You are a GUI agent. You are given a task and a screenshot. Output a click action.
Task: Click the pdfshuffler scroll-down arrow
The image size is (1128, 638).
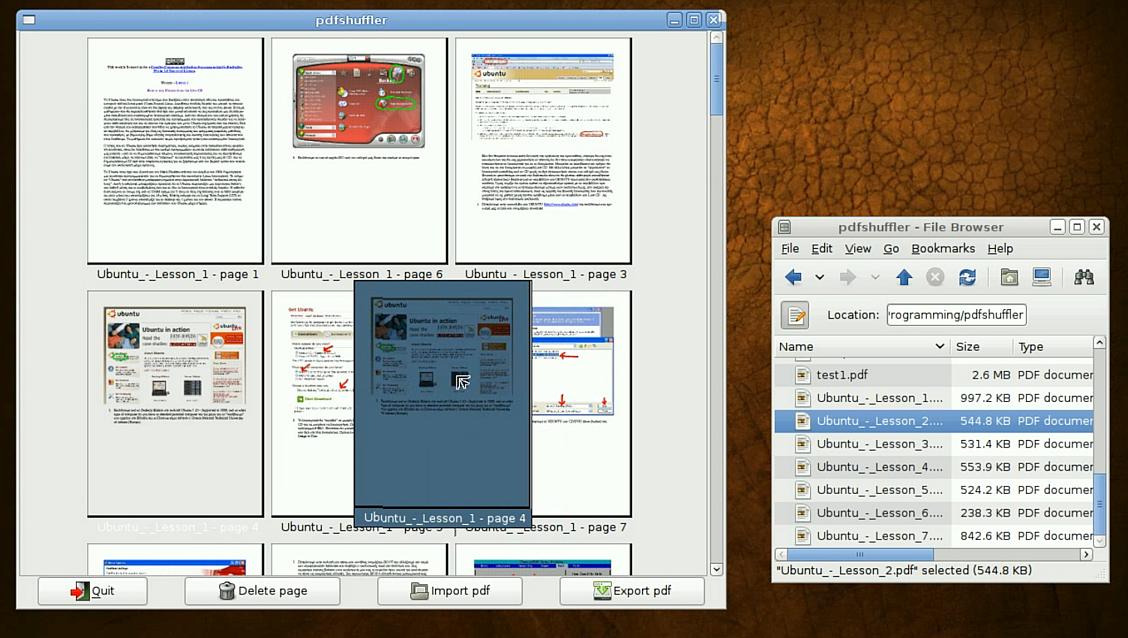717,569
